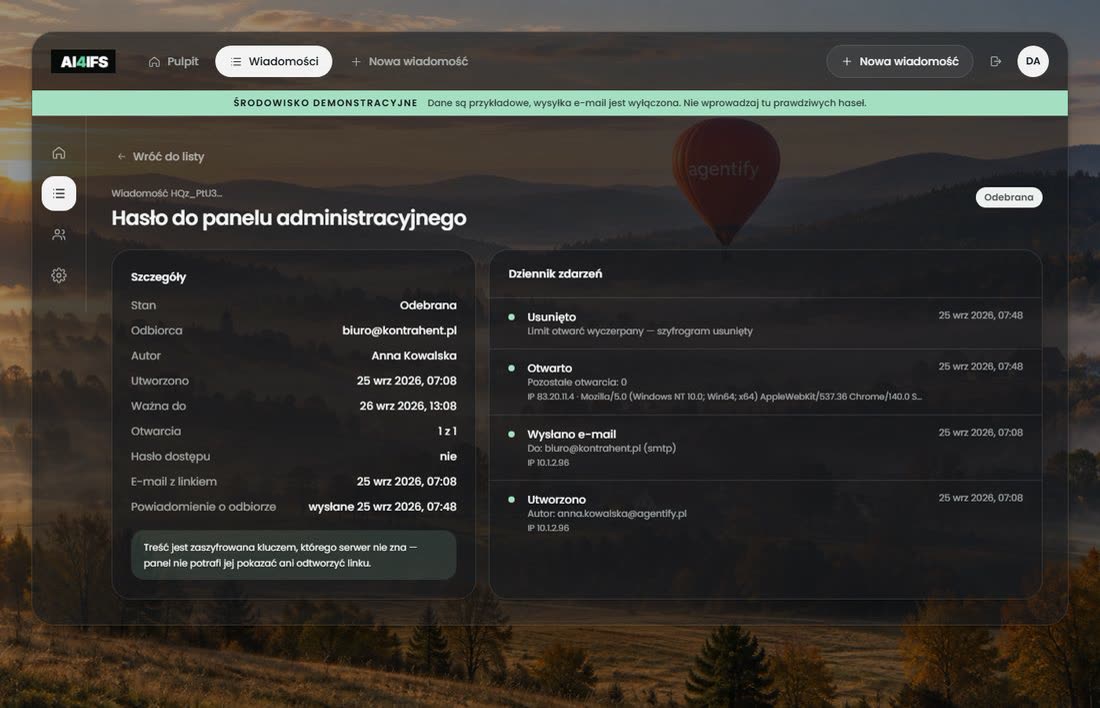Select the Utworzono date value in details
Image resolution: width=1100 pixels, height=708 pixels.
point(406,381)
